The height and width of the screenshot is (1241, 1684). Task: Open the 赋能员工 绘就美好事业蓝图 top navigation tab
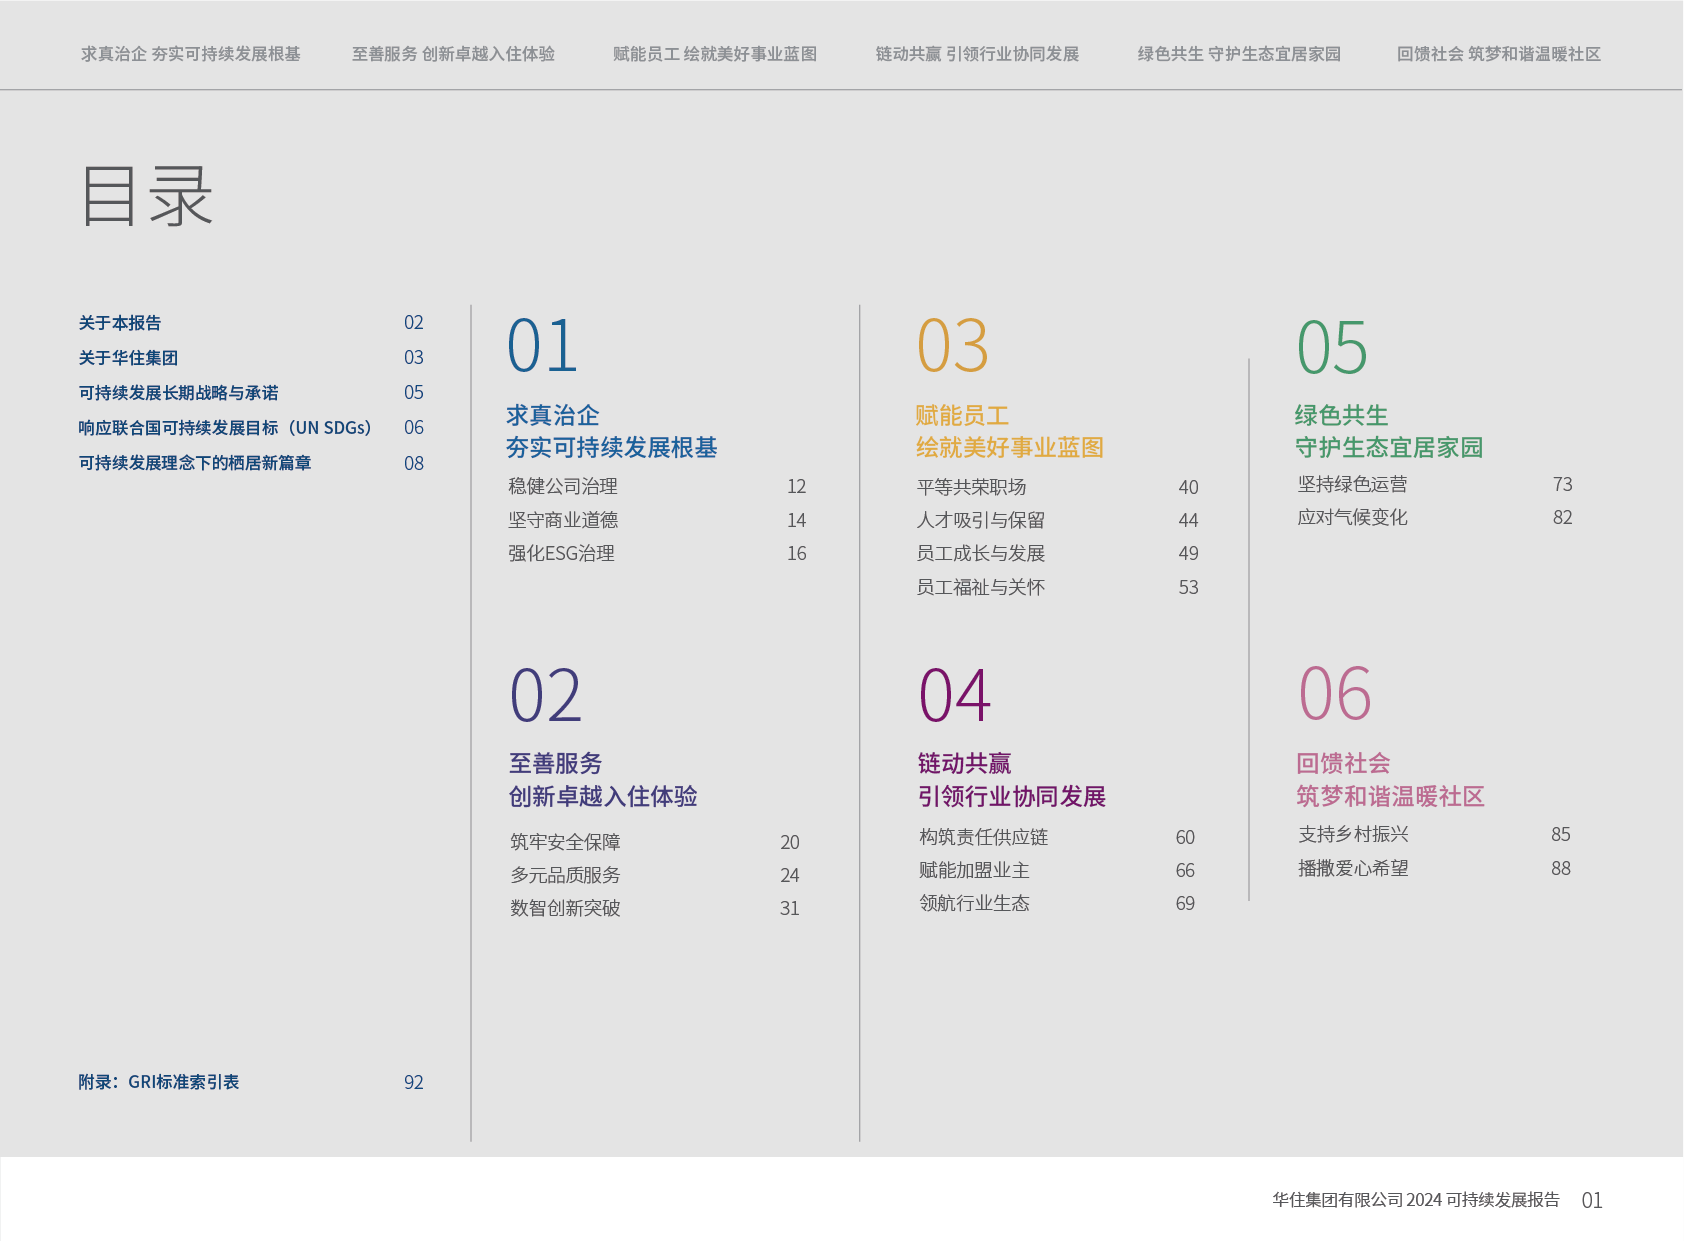pos(715,54)
